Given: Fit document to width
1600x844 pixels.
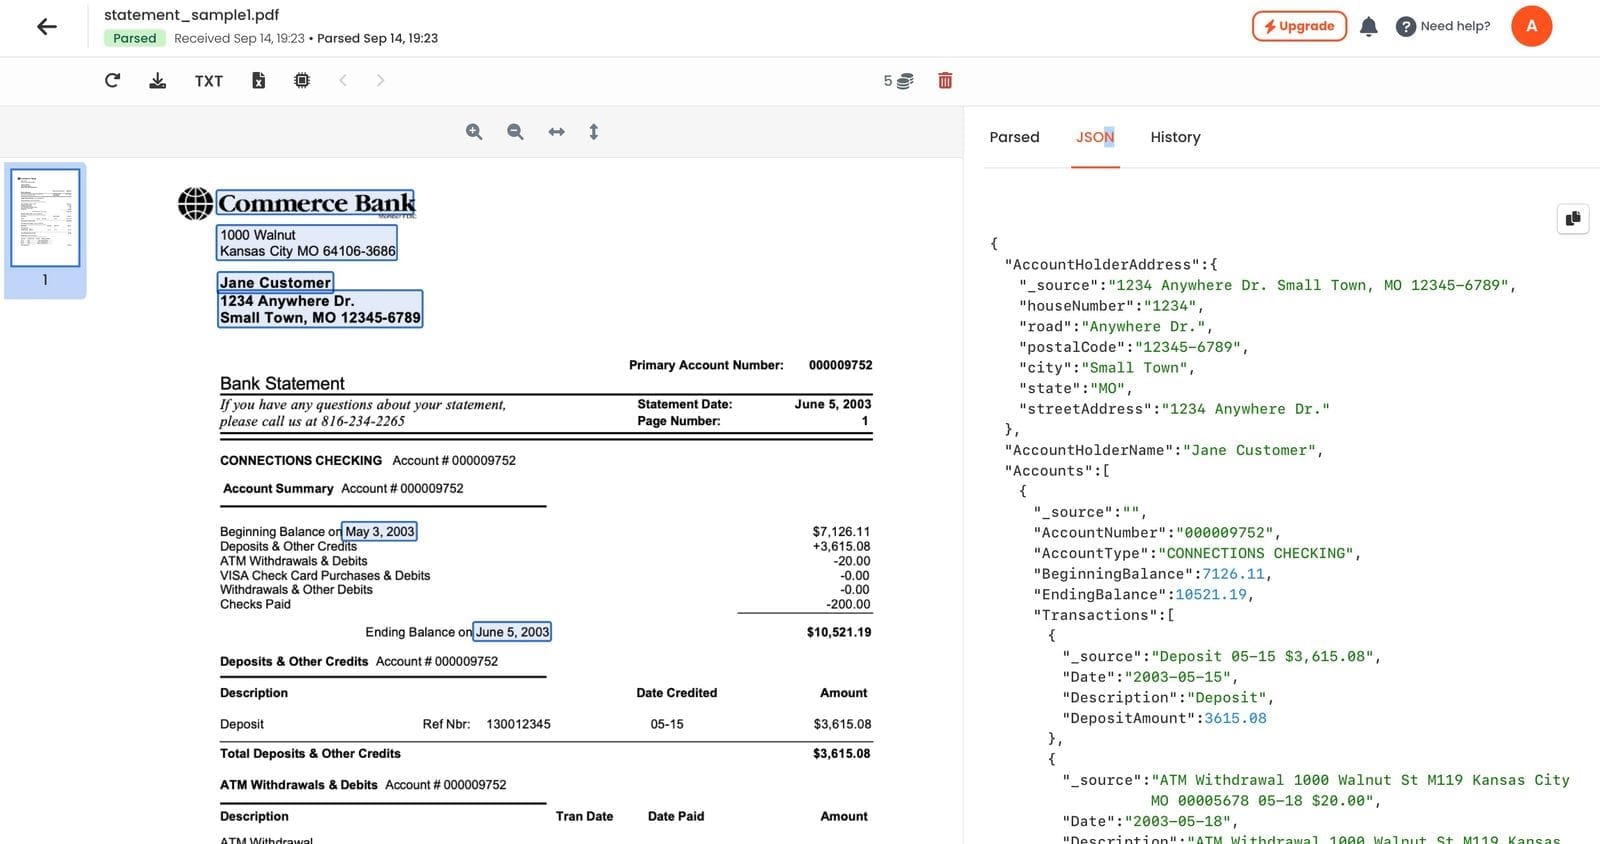Looking at the screenshot, I should click(557, 132).
